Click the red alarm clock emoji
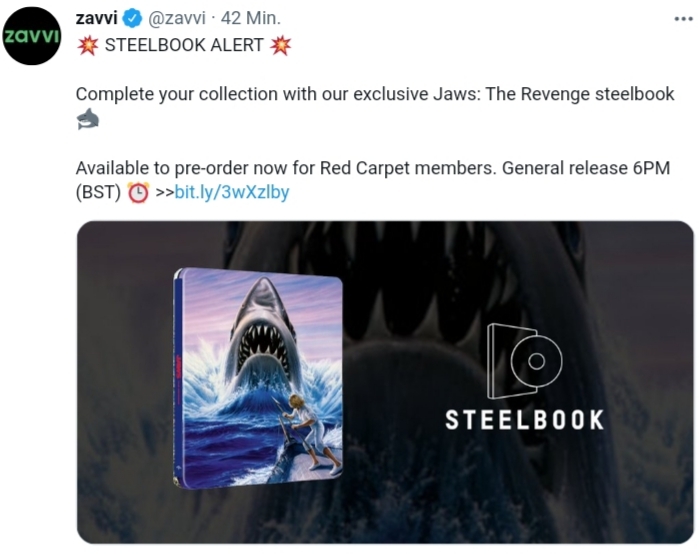699x554 pixels. click(x=138, y=193)
